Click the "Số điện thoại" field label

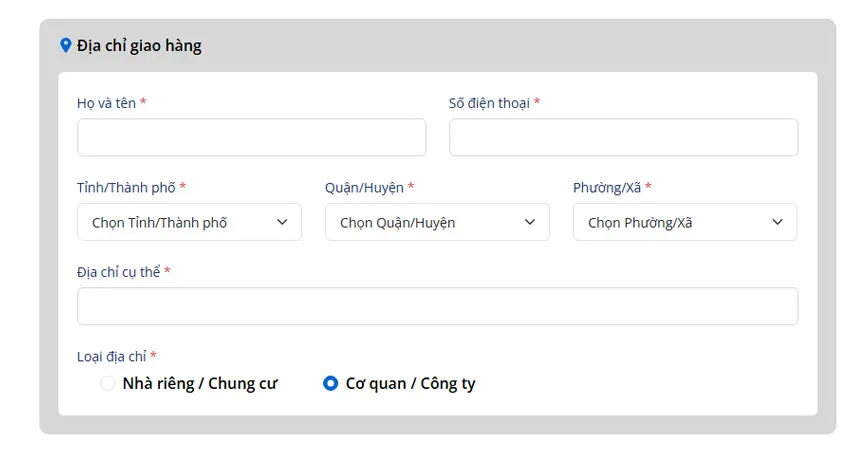489,103
